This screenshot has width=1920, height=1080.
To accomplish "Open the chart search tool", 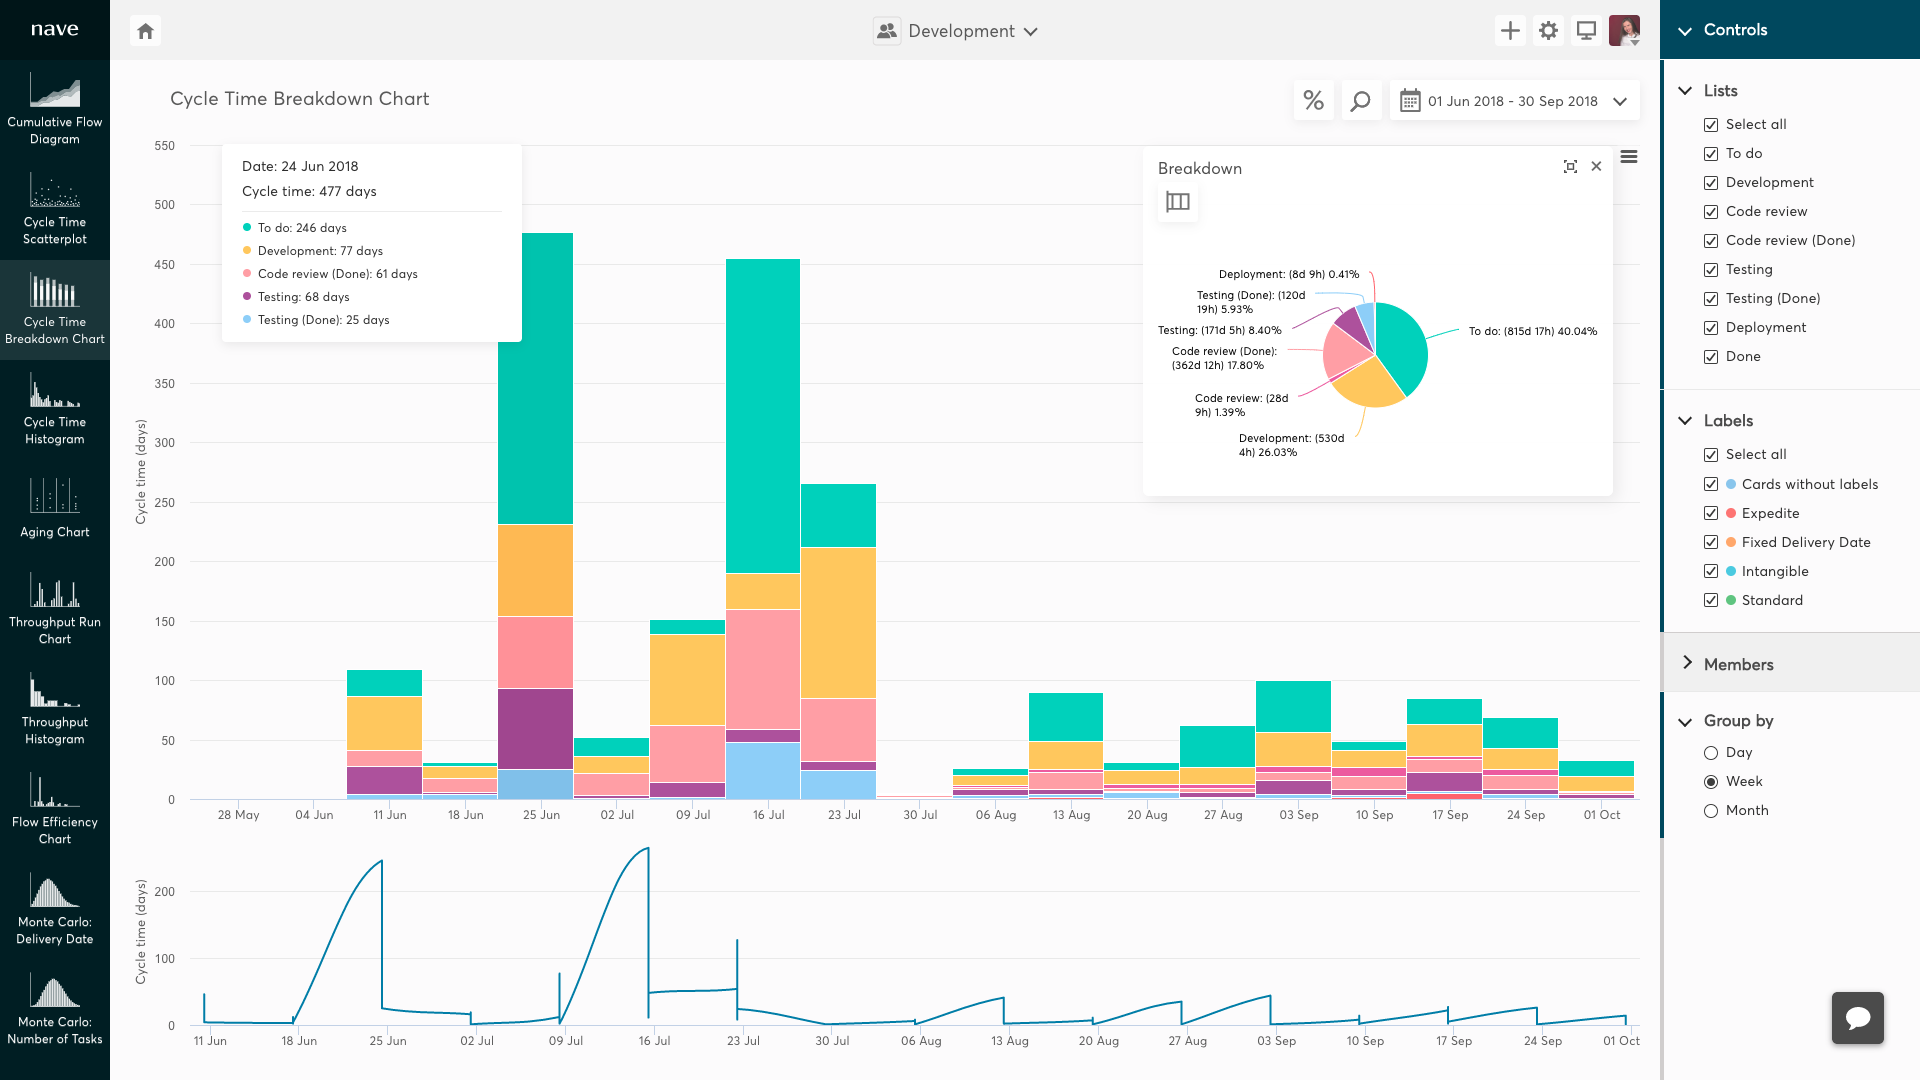I will 1361,100.
